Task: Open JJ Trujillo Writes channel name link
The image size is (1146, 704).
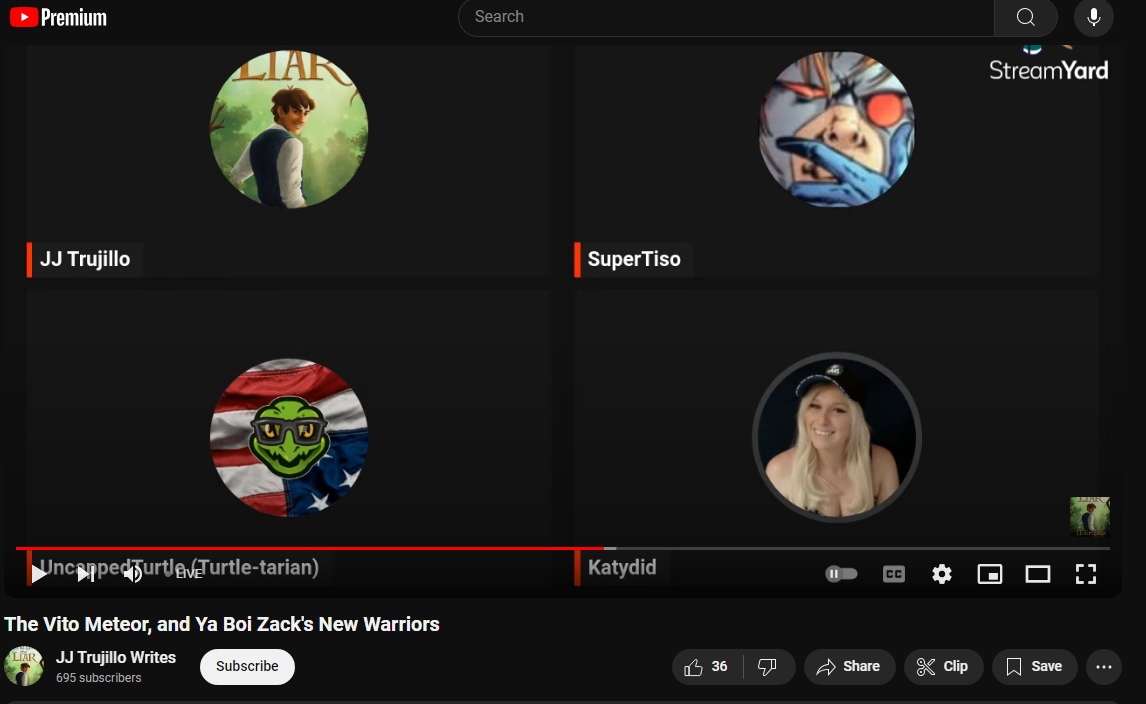Action: point(116,657)
